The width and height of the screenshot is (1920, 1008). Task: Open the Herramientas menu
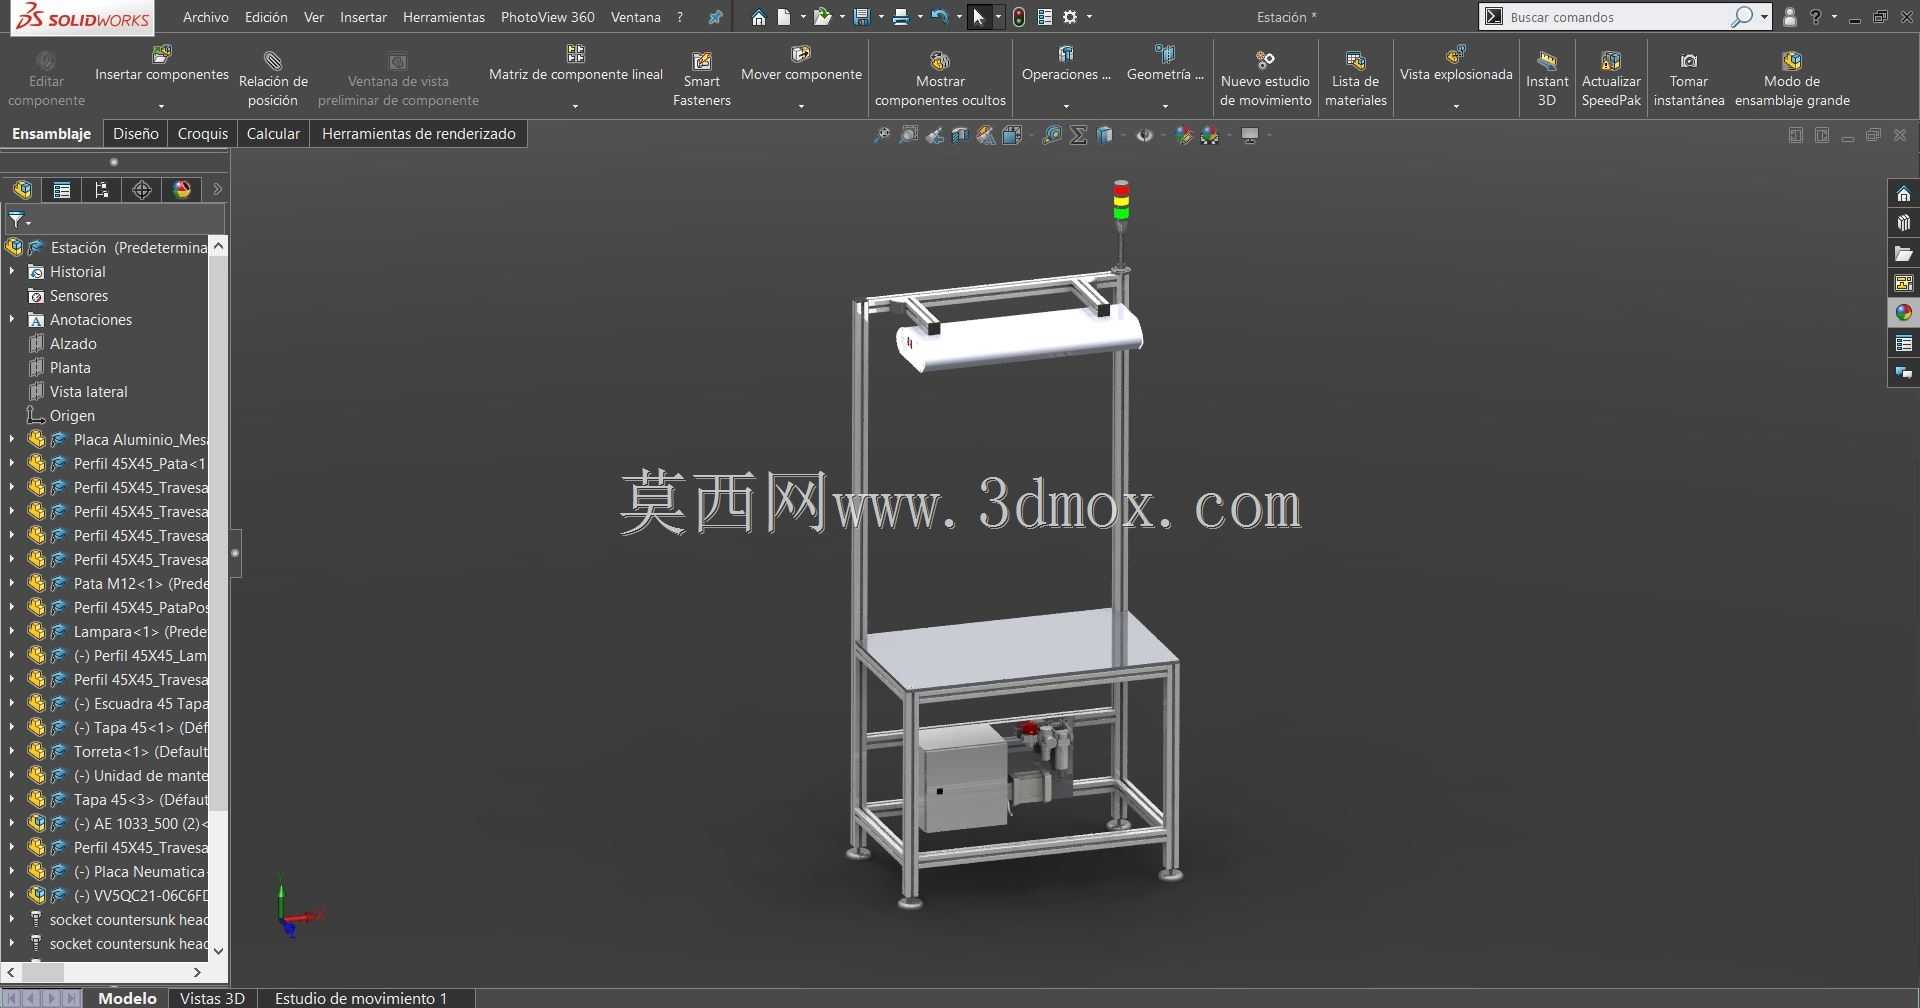tap(444, 17)
